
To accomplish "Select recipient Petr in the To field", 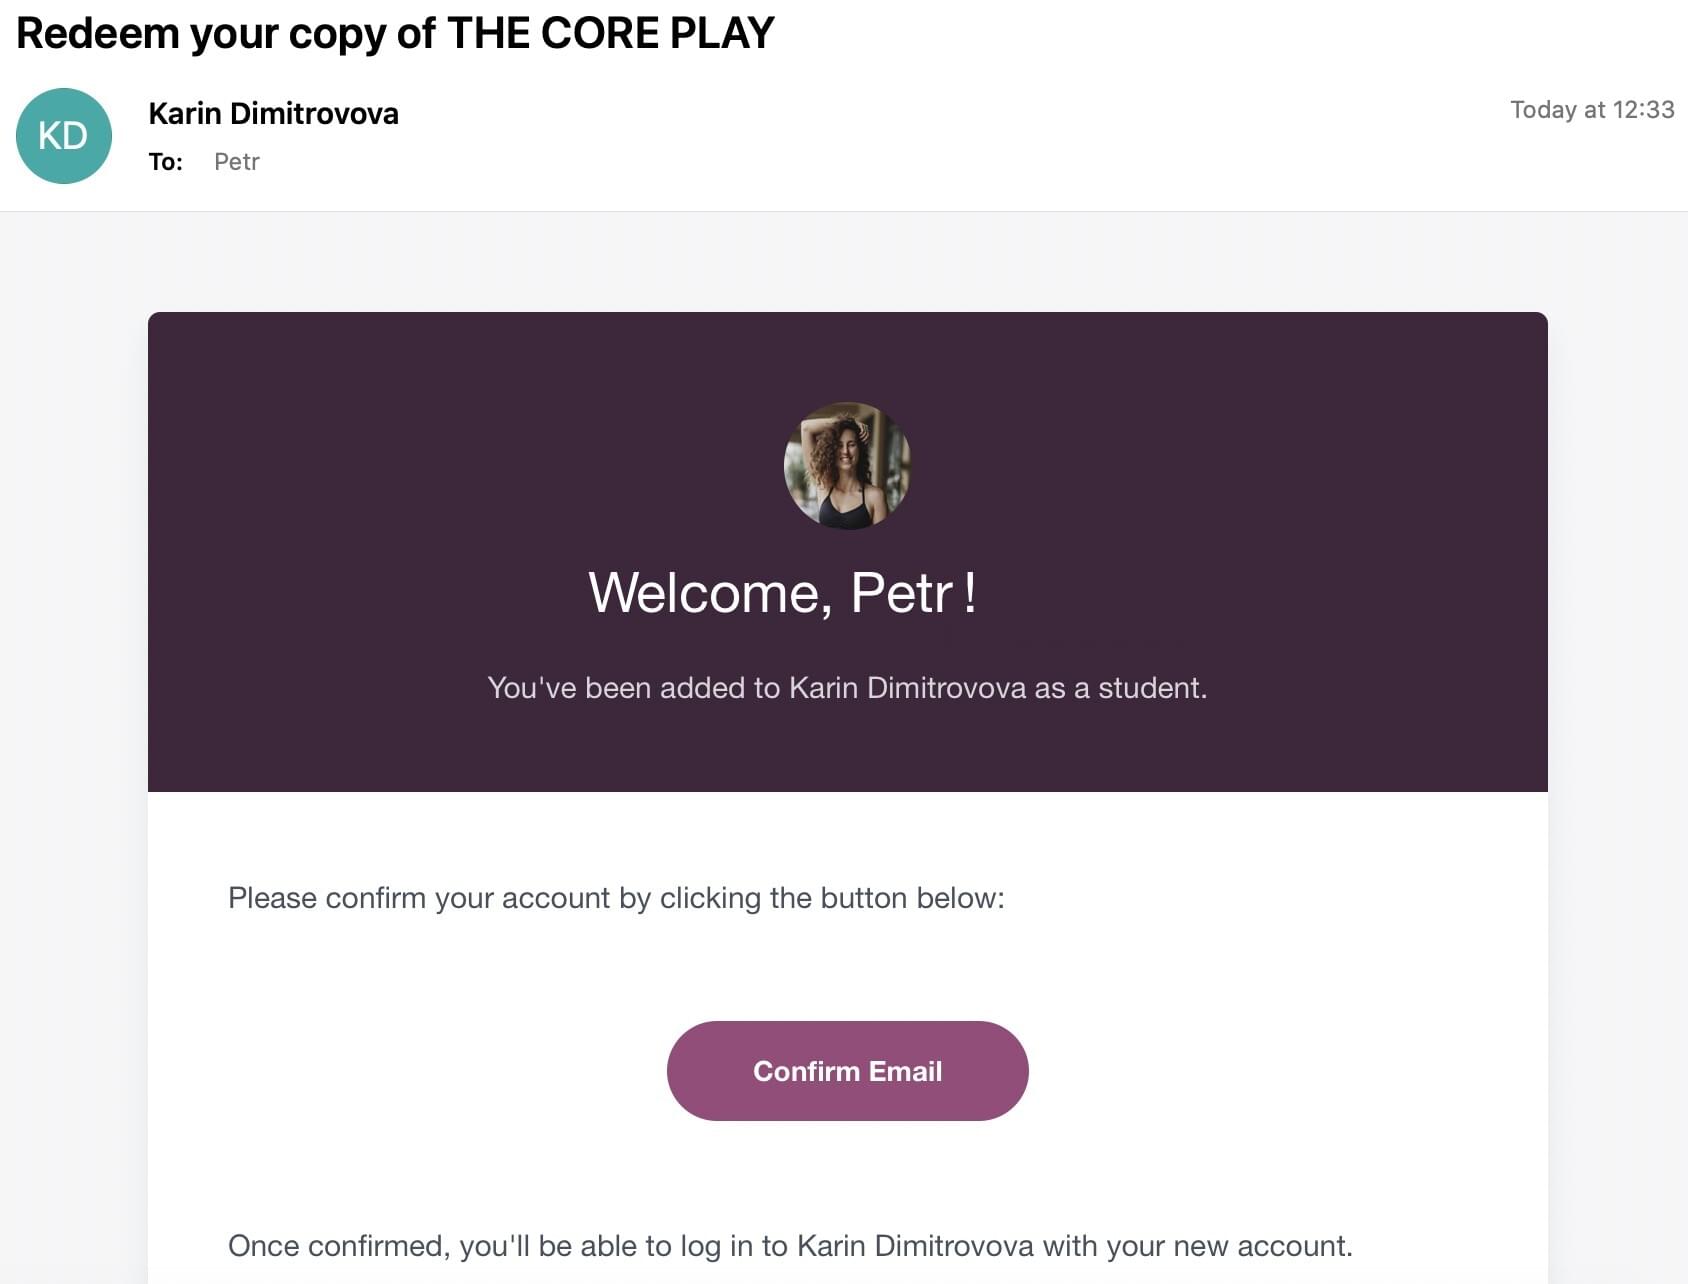I will tap(237, 162).
